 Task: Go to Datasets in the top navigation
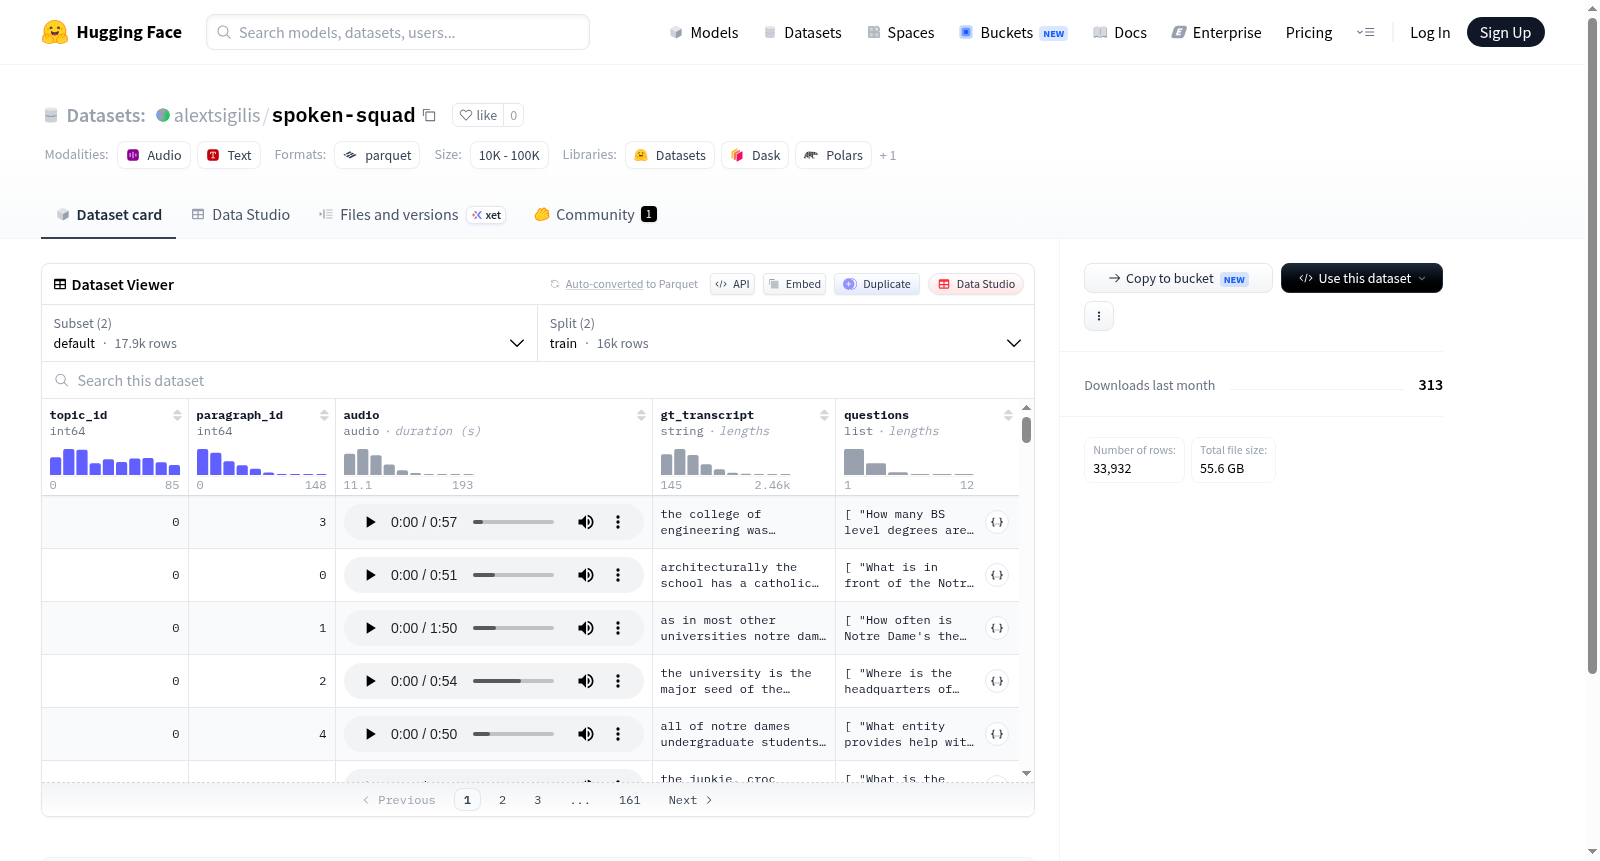pos(803,33)
